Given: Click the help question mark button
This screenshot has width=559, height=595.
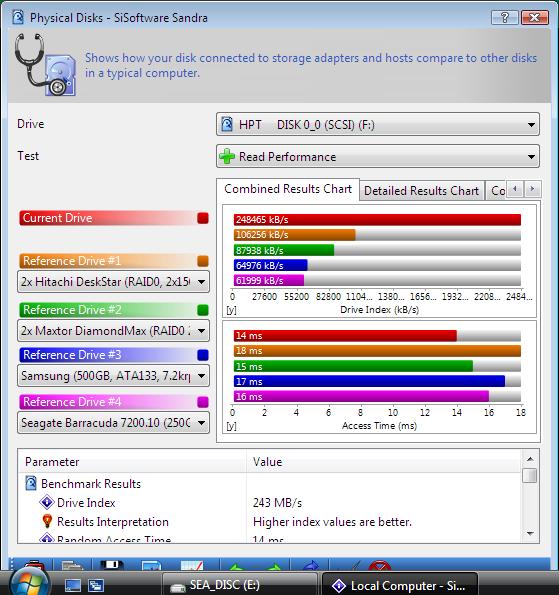Looking at the screenshot, I should tap(504, 17).
